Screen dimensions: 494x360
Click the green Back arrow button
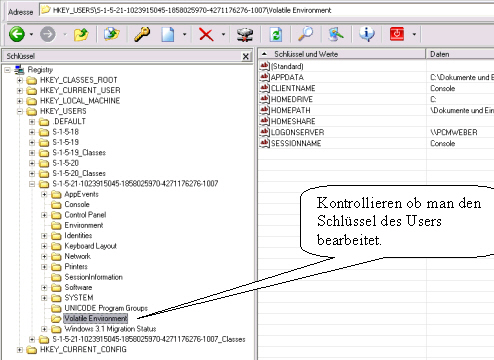click(17, 34)
